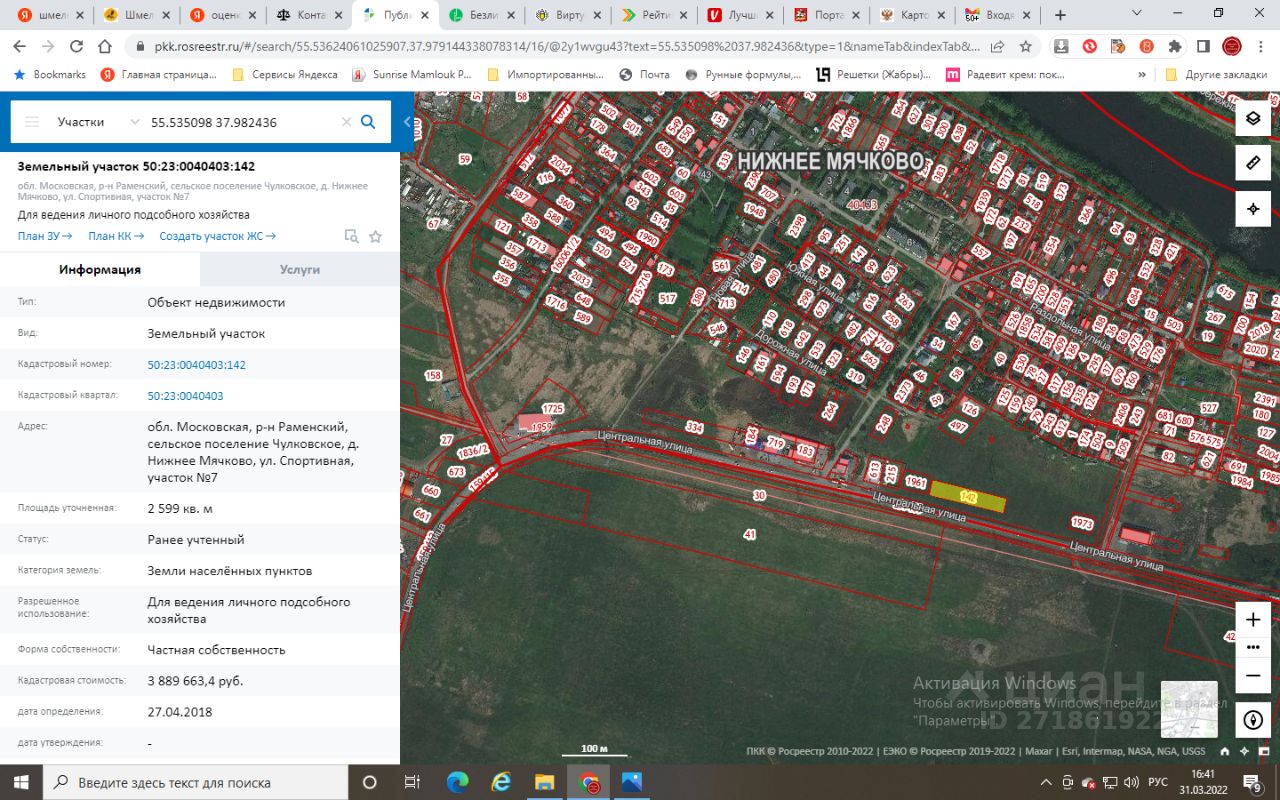This screenshot has height=800, width=1280.
Task: Select the Информация tab
Action: coord(100,270)
